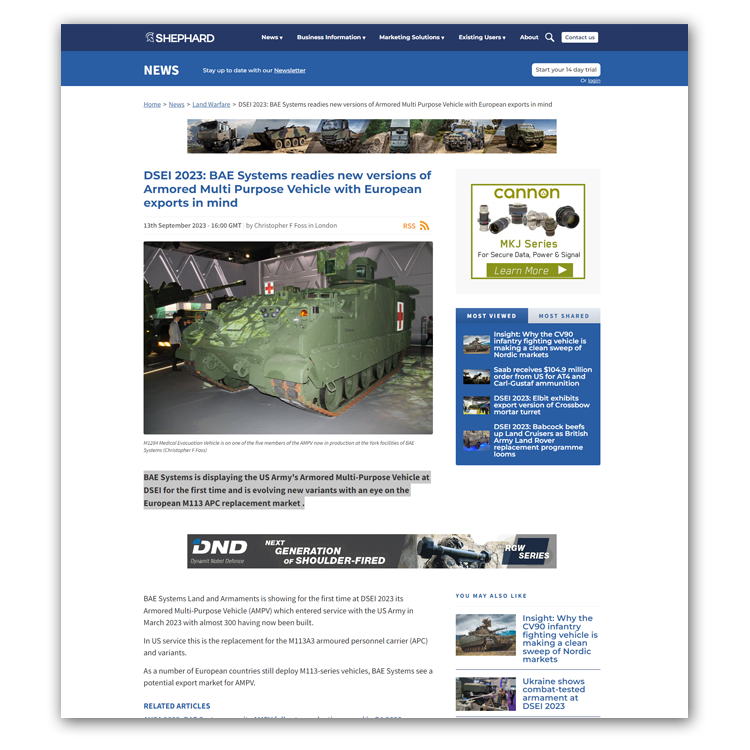
Task: Click the DND shoulder-fired banner ad
Action: coord(372,551)
